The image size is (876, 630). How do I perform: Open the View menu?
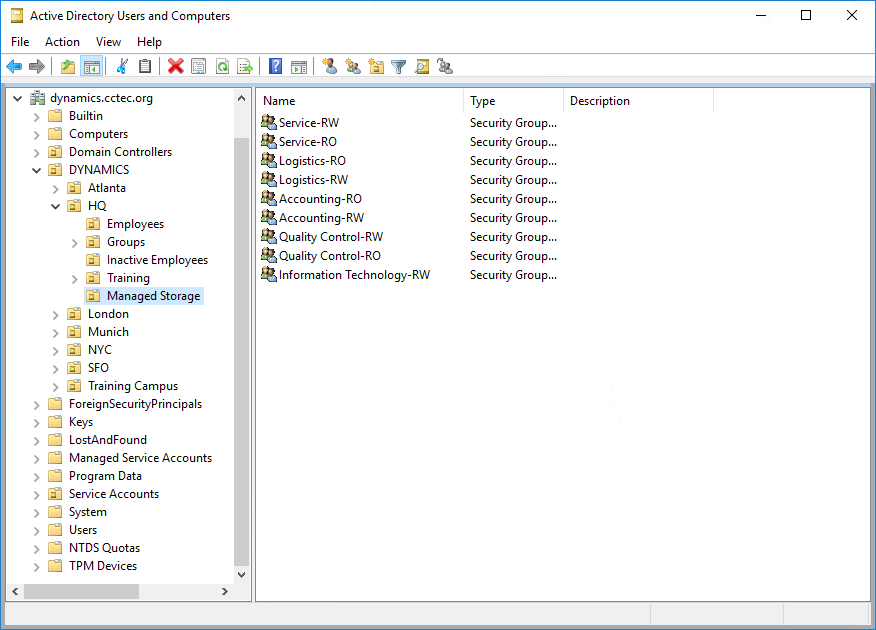click(x=108, y=42)
